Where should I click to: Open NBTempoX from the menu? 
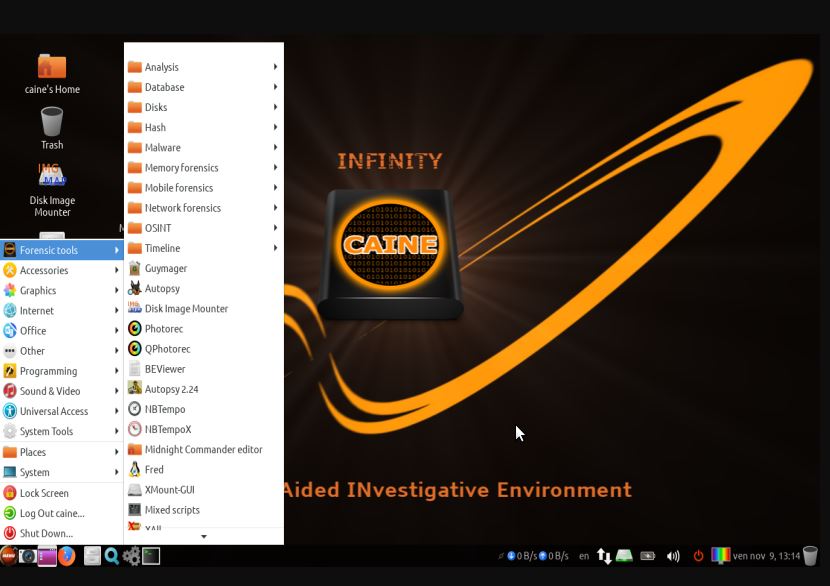204,429
